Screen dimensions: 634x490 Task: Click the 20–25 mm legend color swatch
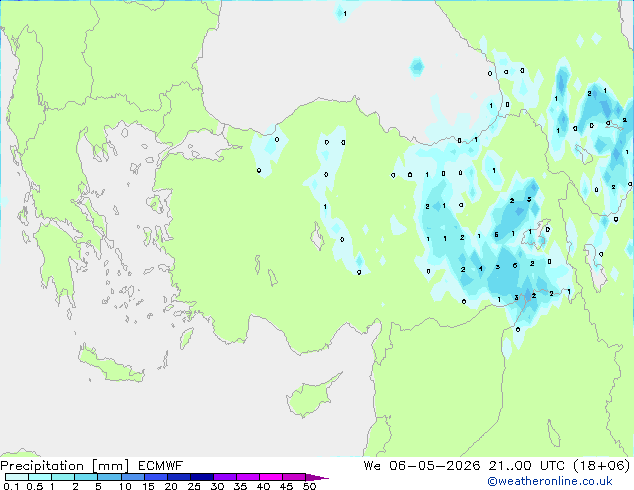[x=178, y=477]
